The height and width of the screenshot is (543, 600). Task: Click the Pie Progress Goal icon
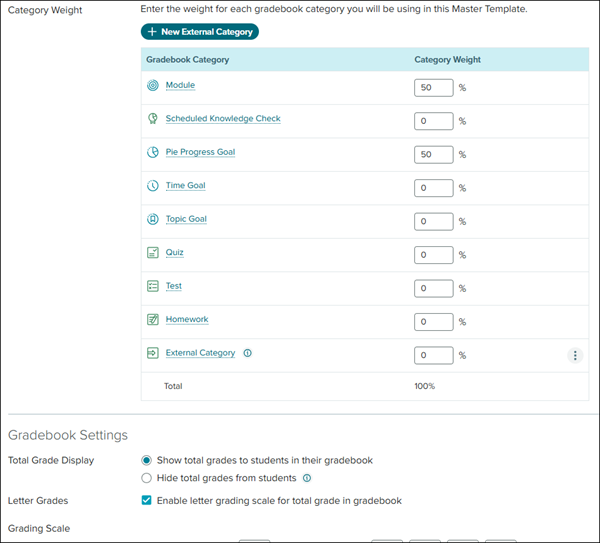pos(153,153)
